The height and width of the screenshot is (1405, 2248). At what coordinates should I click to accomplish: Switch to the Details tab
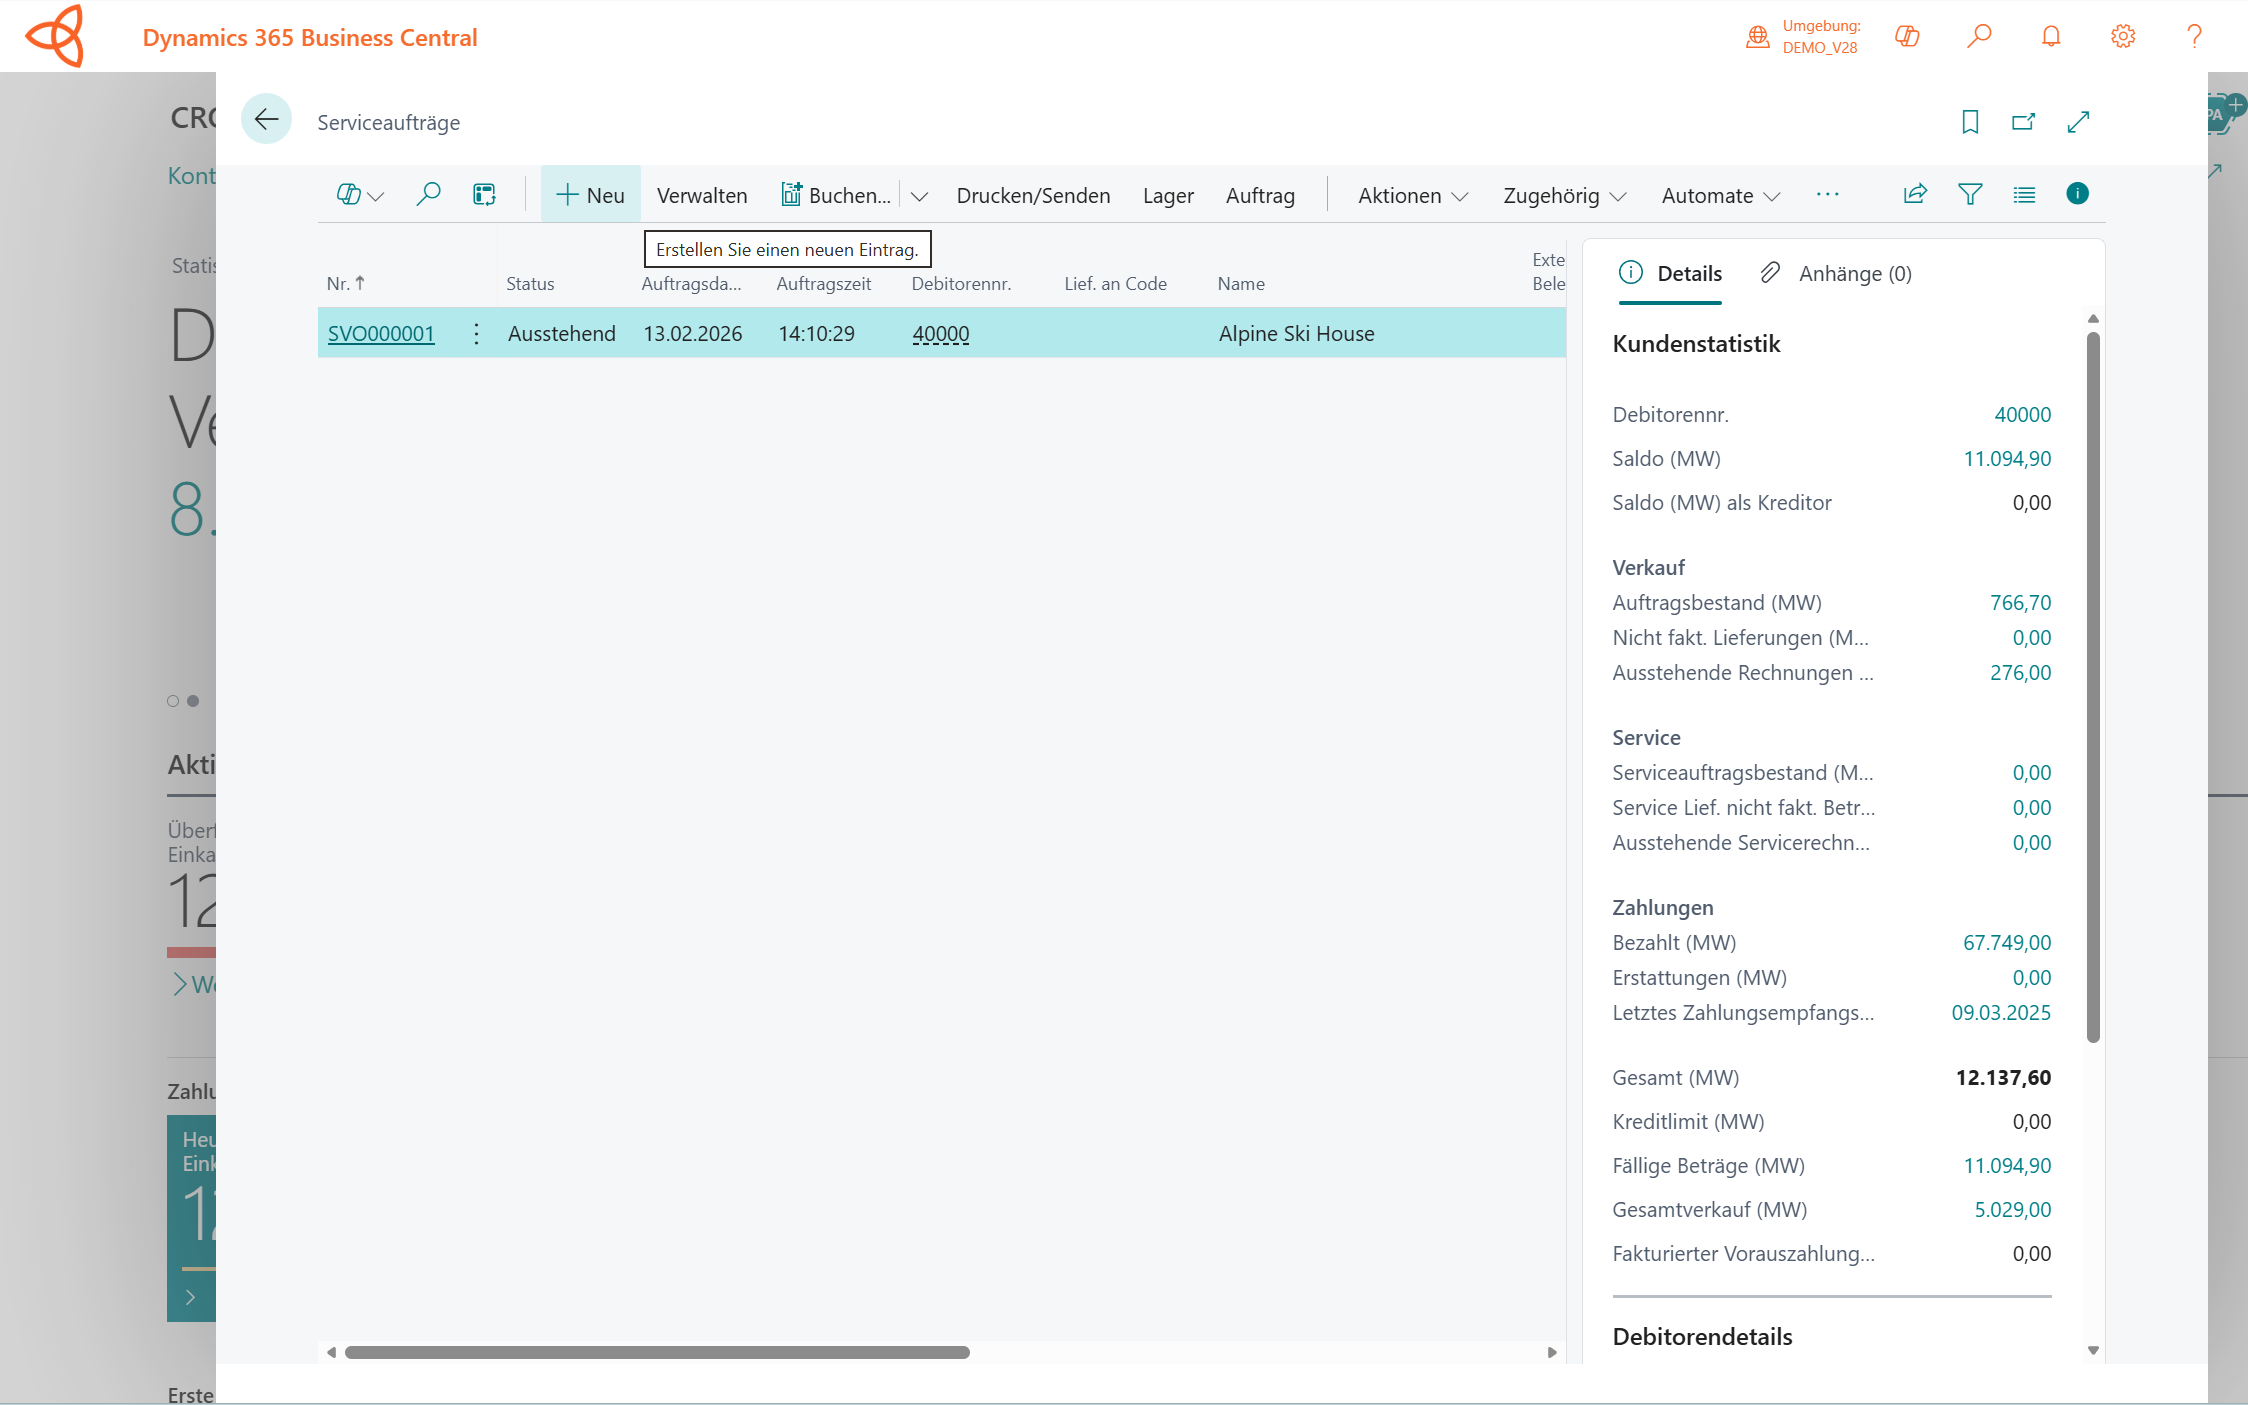tap(1670, 273)
